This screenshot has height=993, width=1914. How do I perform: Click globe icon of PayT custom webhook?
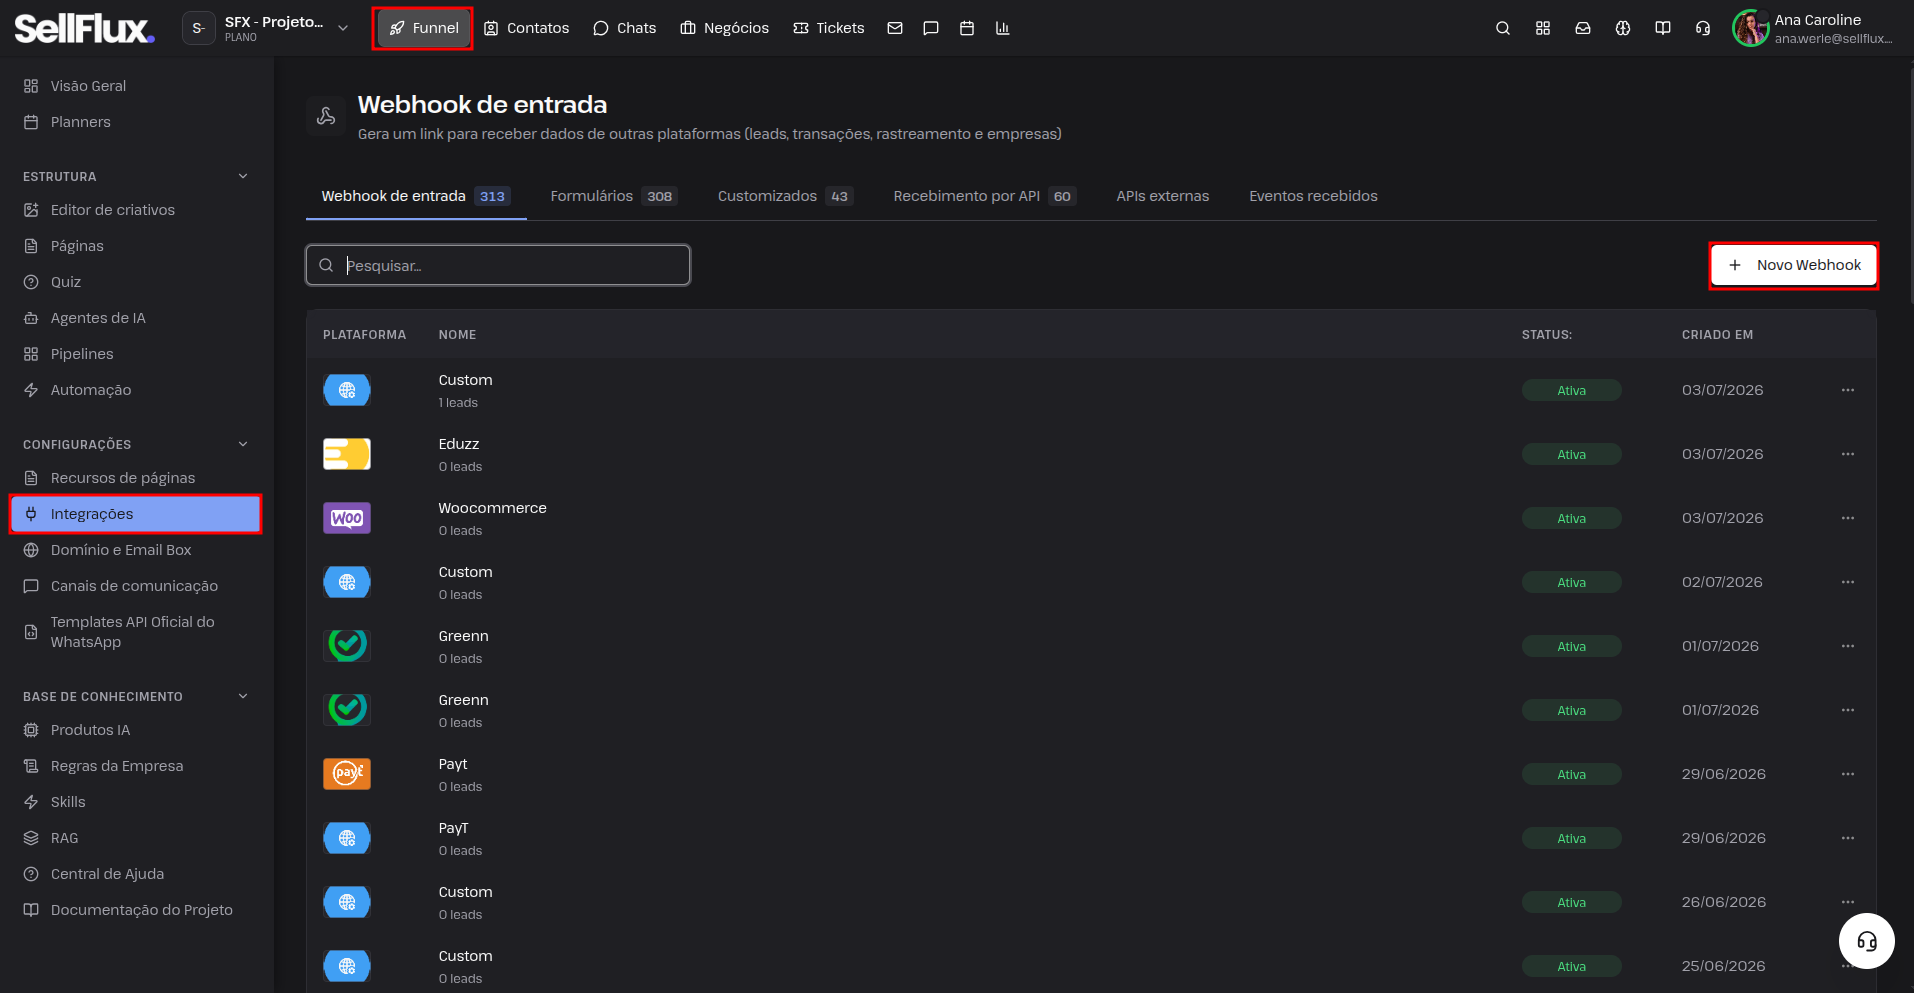pos(347,838)
